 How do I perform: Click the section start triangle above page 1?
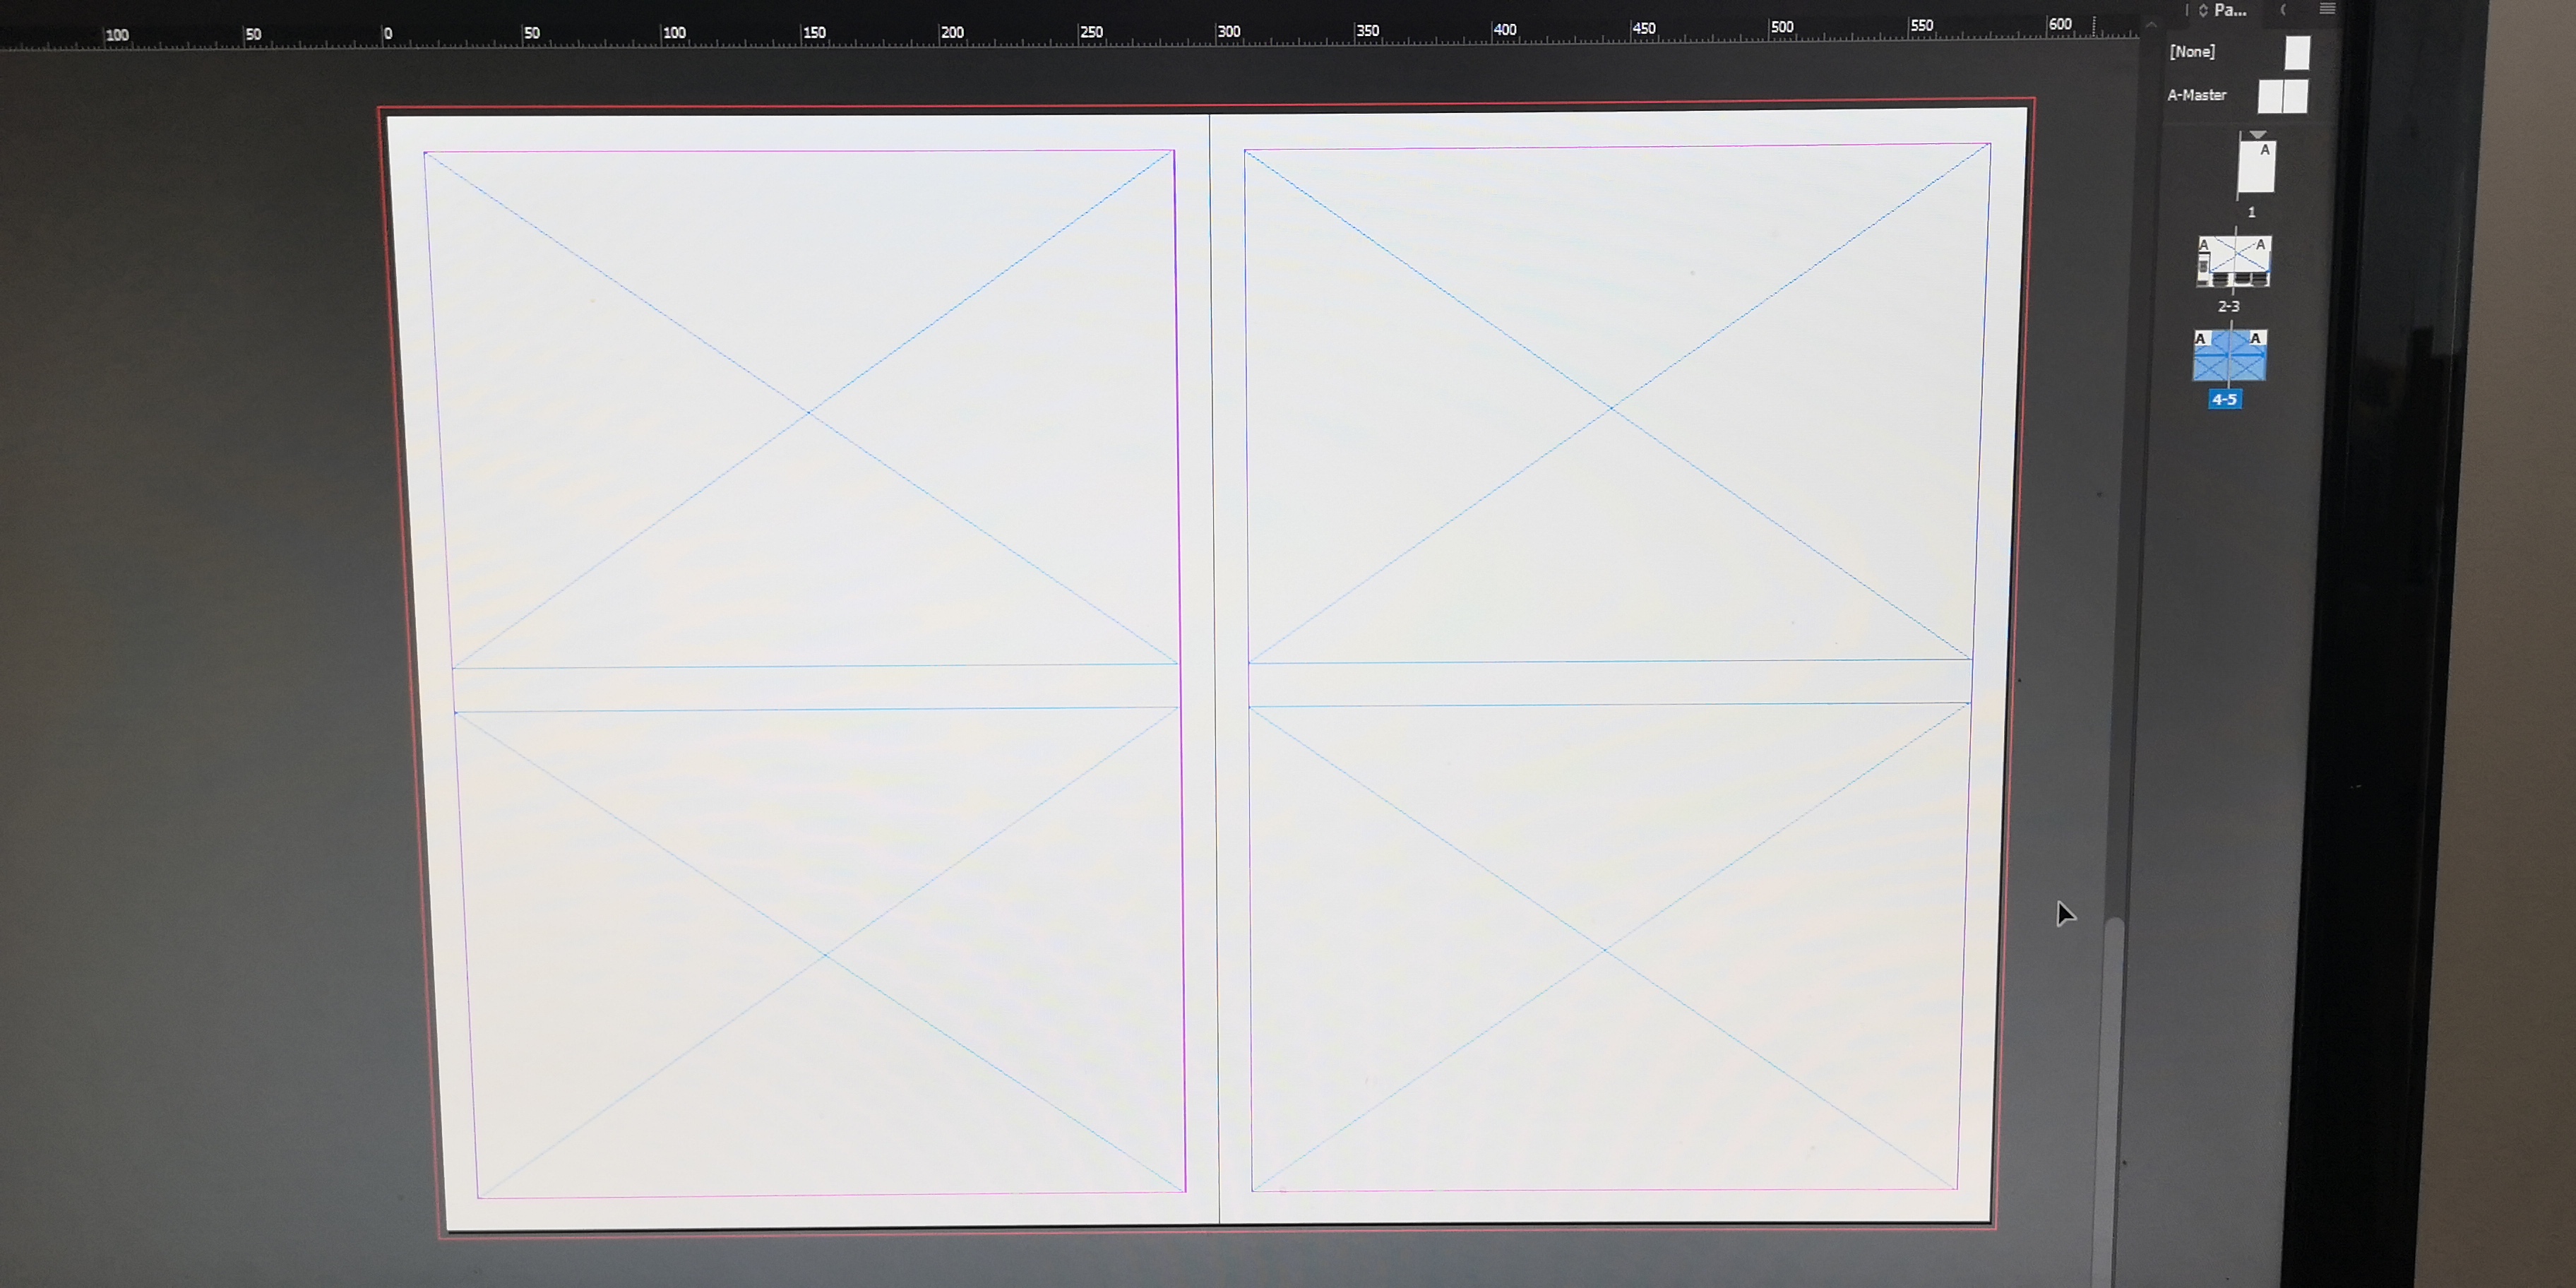pos(2258,134)
